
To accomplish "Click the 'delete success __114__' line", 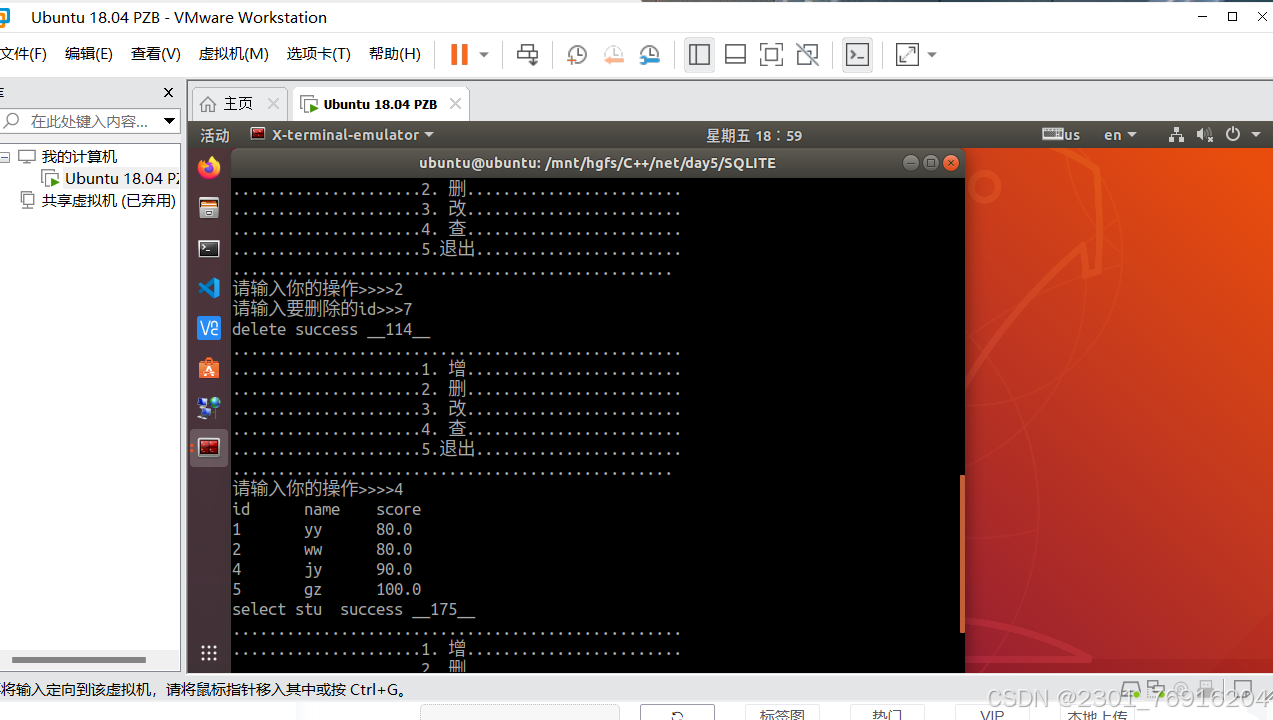I will pos(331,329).
